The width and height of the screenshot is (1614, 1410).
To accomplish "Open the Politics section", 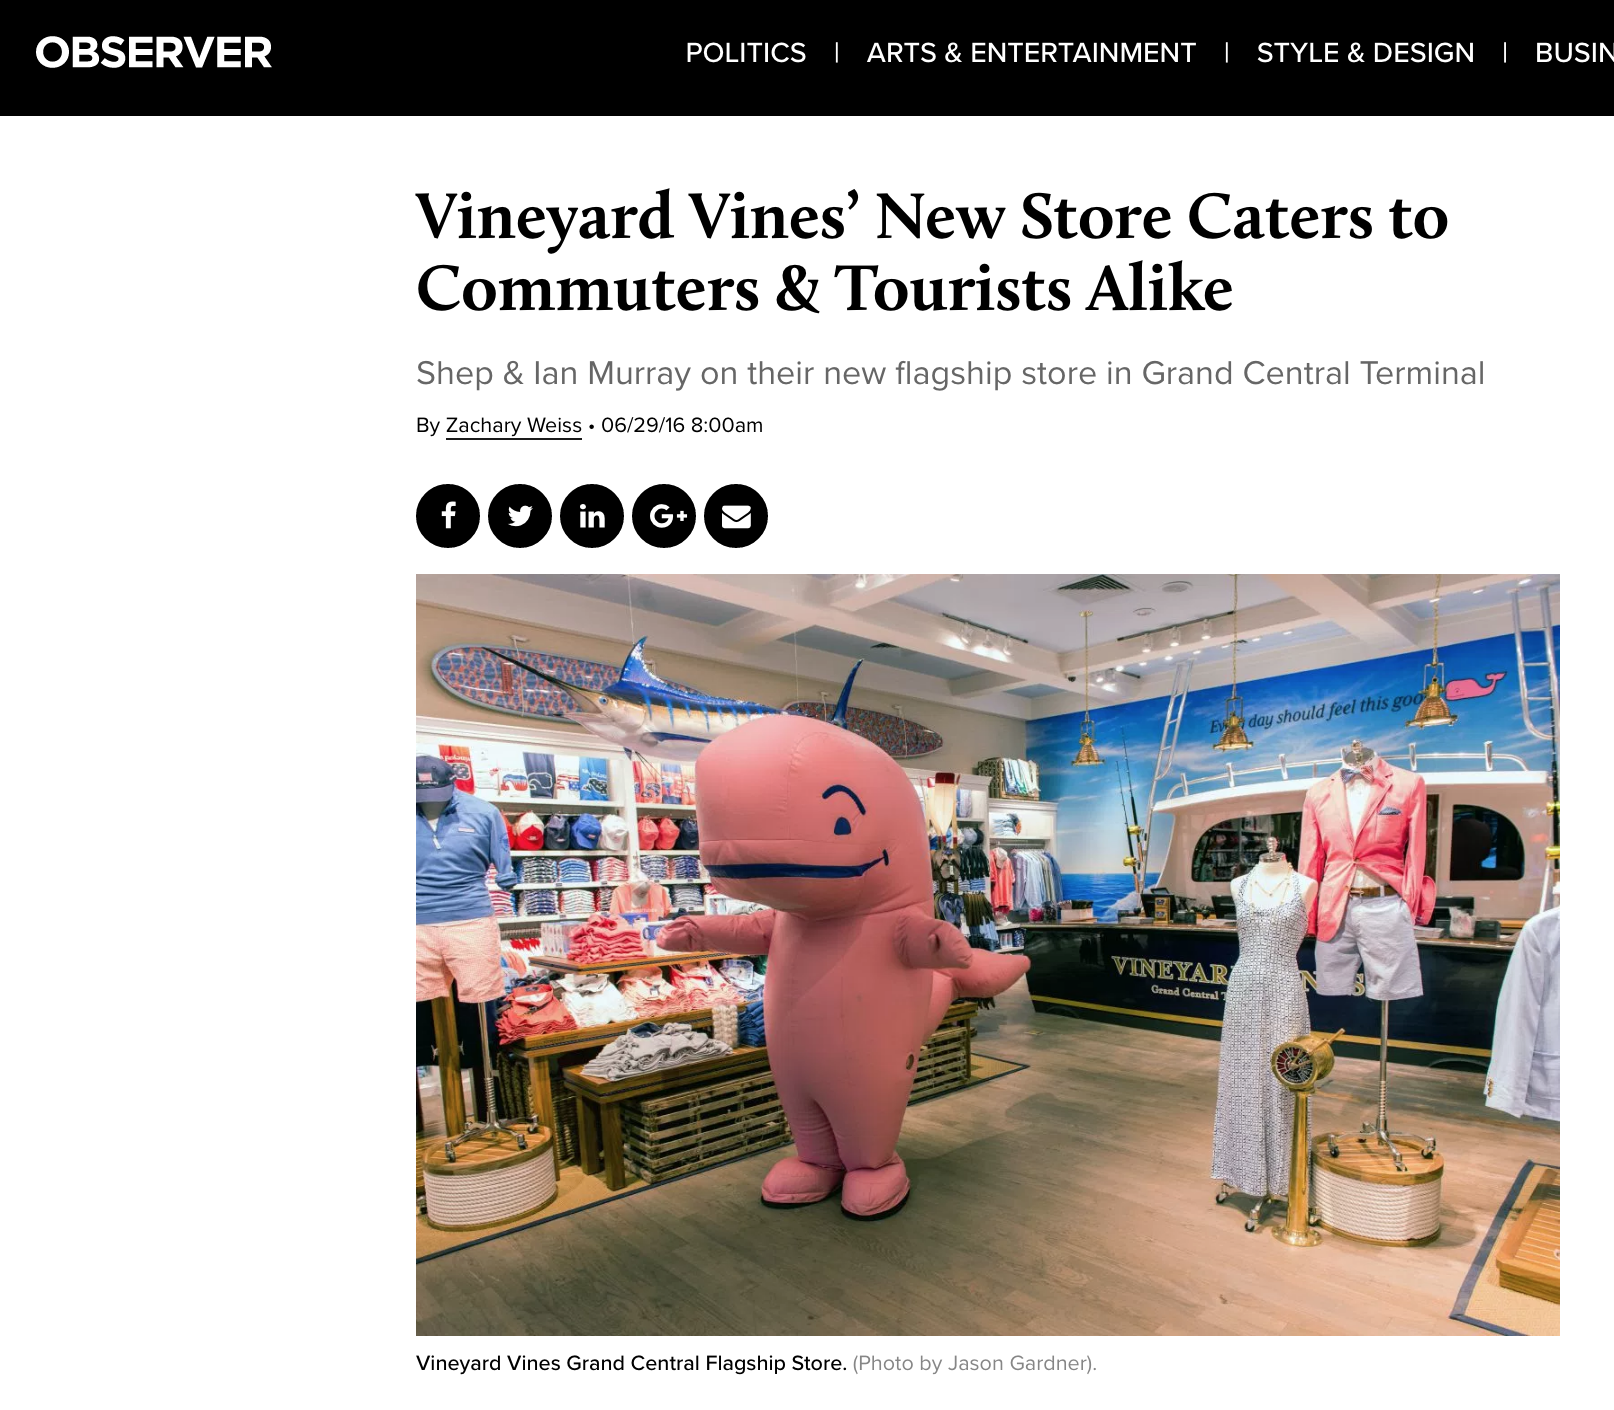I will point(746,53).
